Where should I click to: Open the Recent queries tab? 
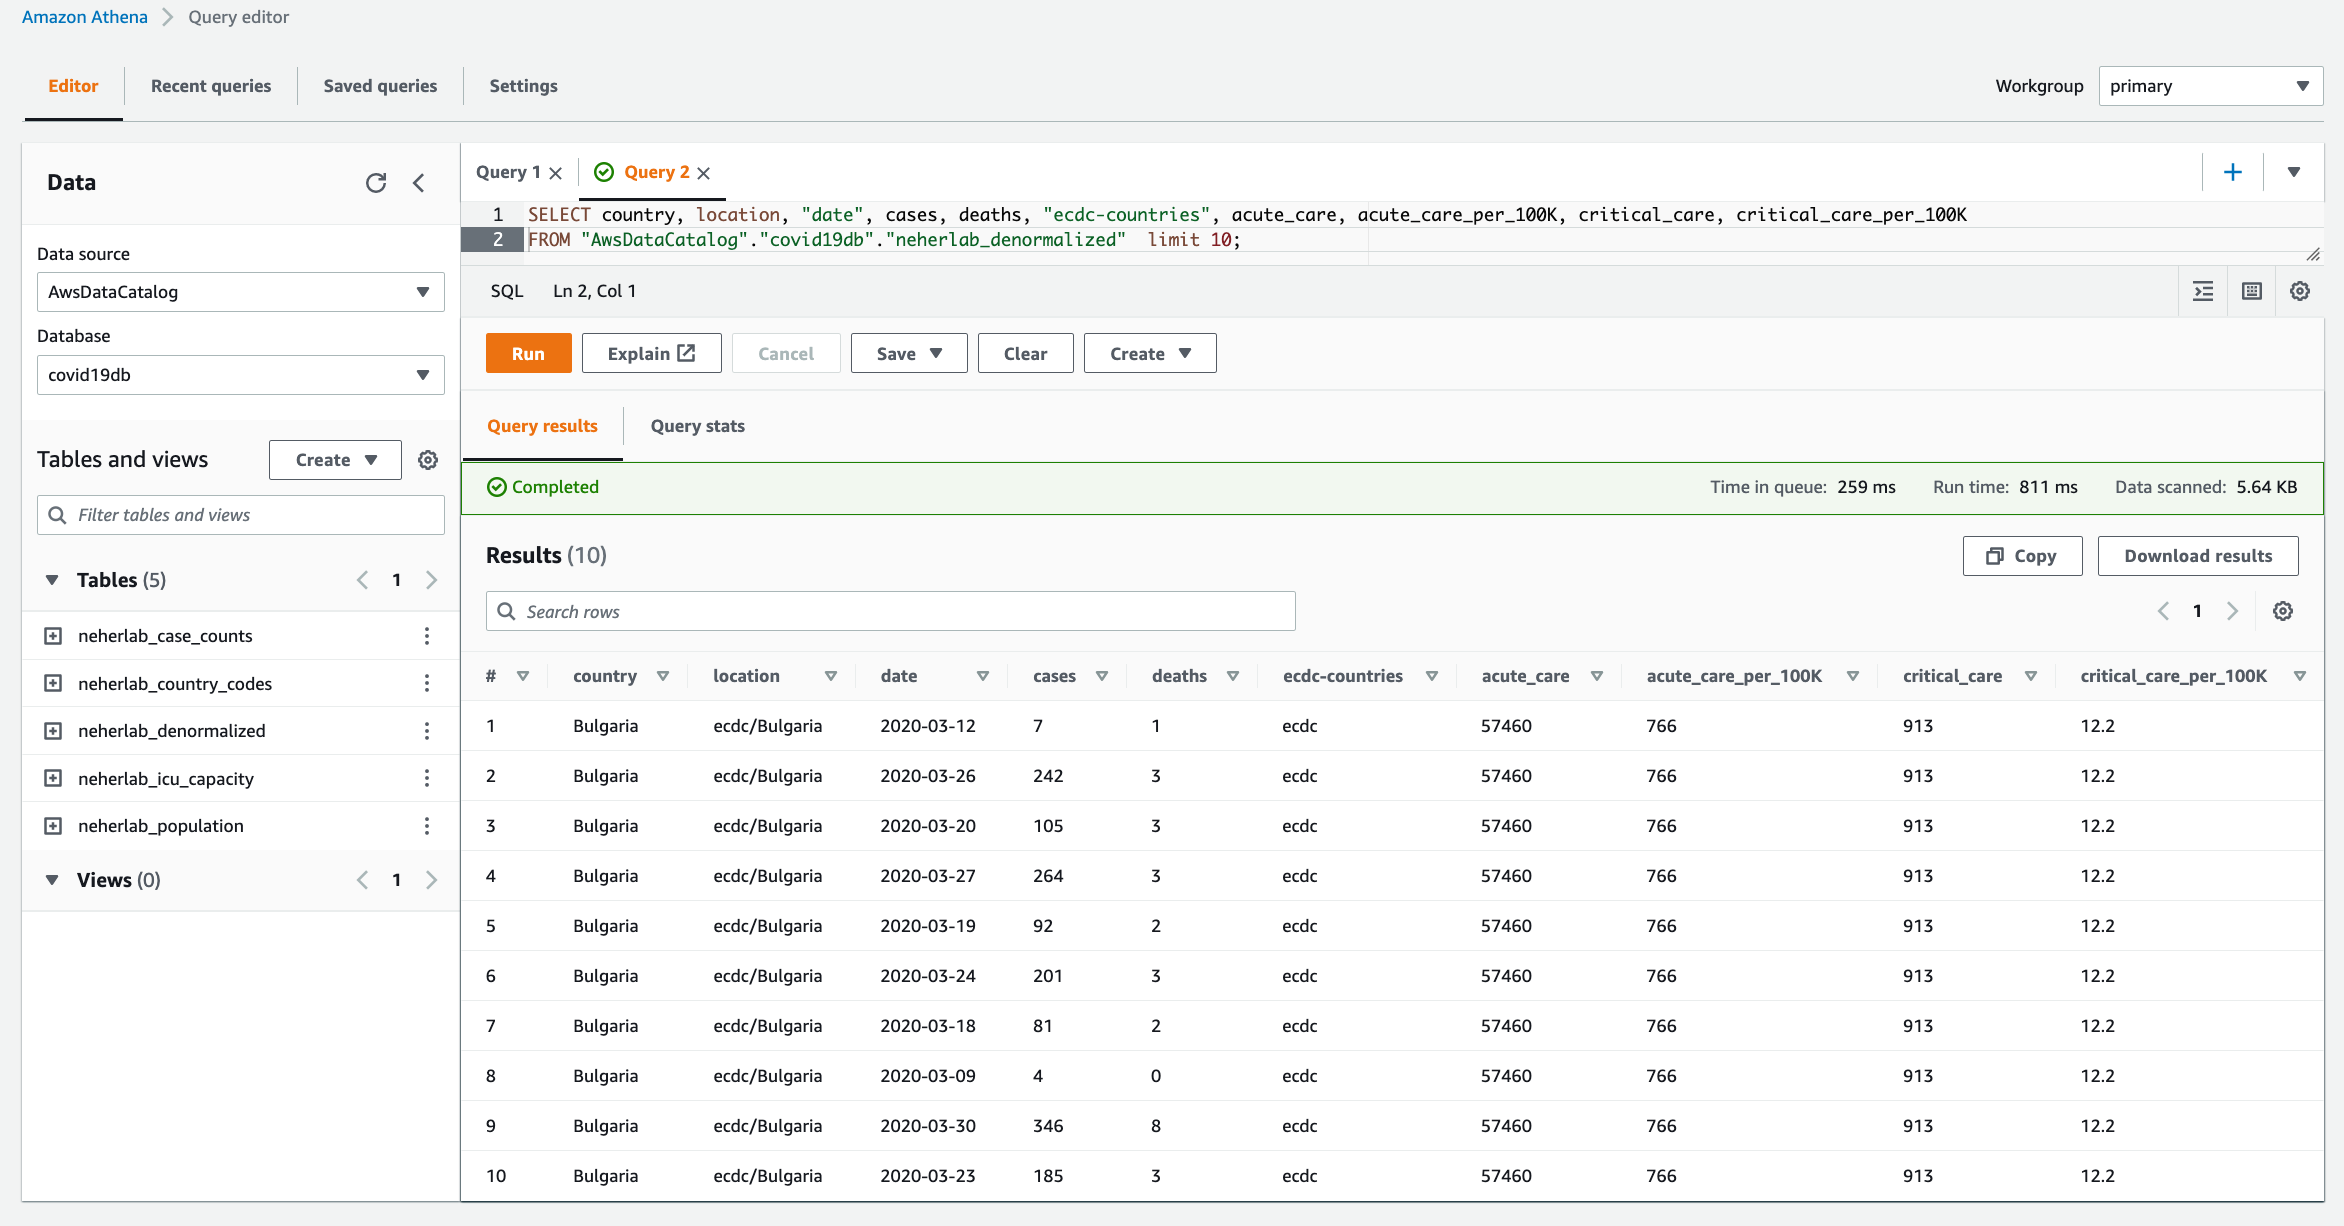pos(211,86)
